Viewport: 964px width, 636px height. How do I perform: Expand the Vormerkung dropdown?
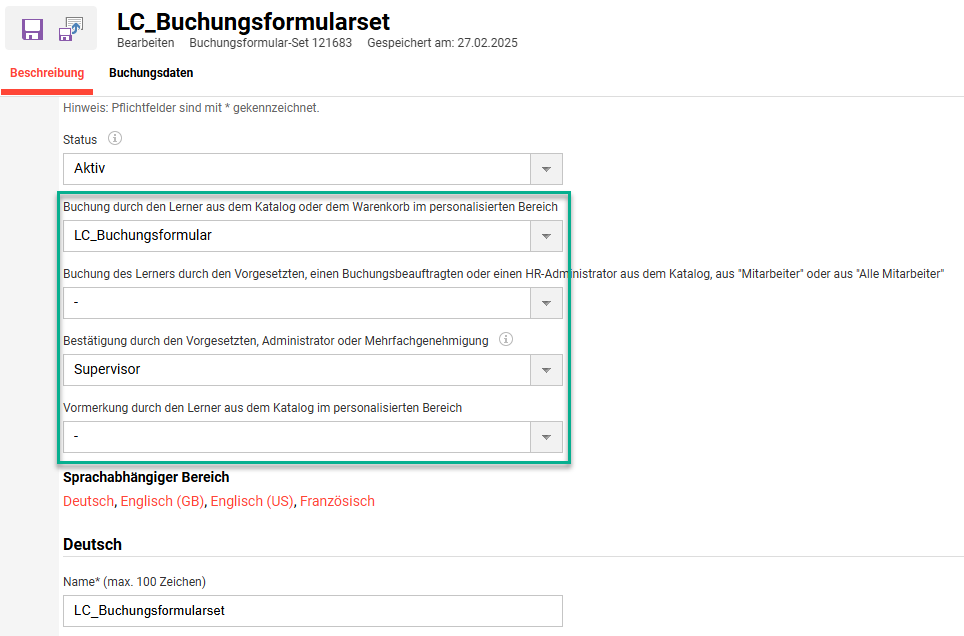coord(546,437)
